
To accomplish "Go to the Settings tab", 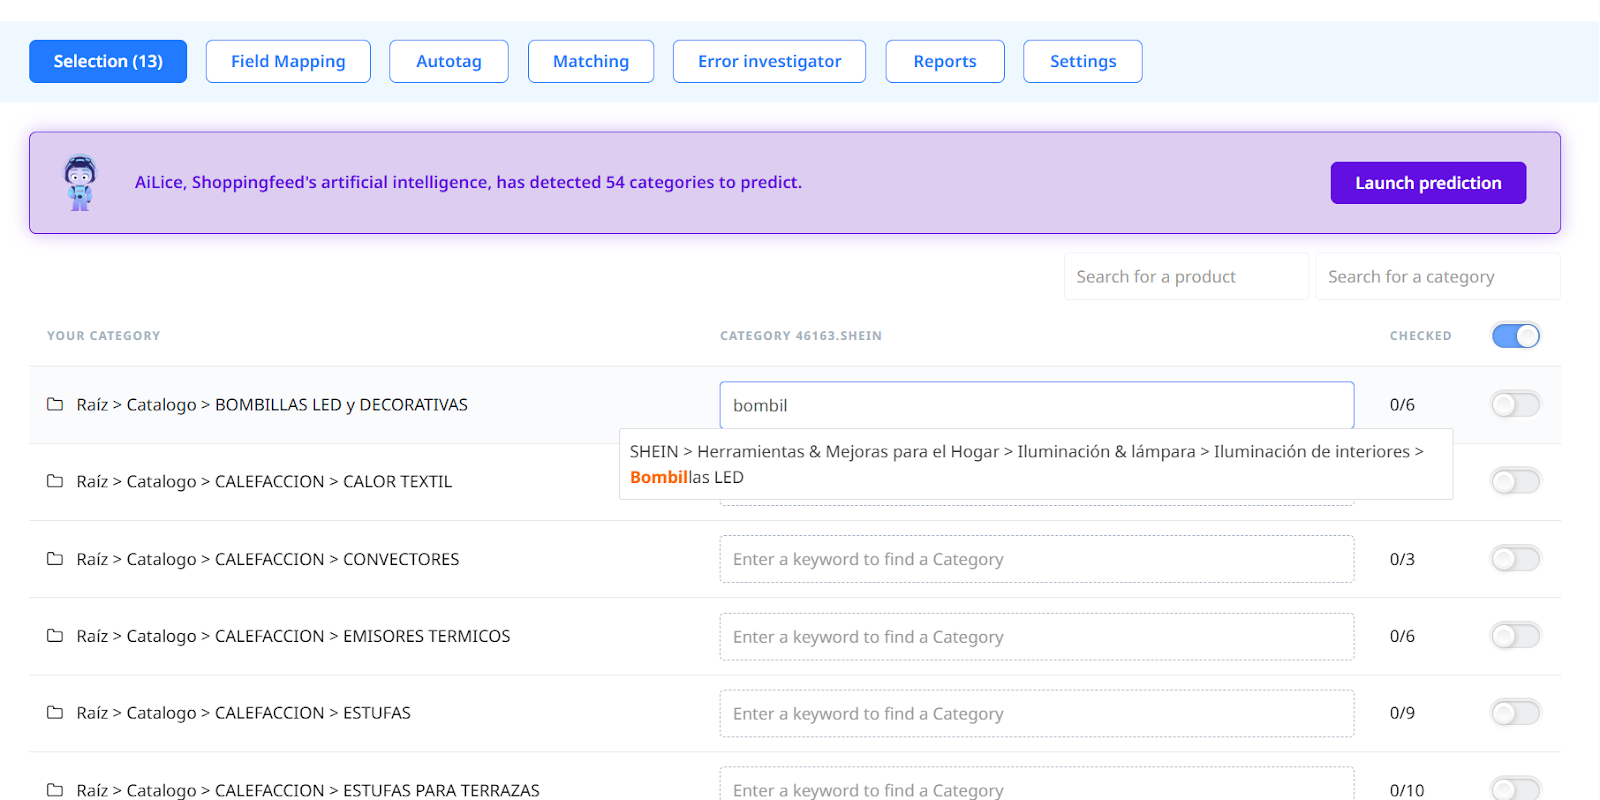I will [1082, 61].
